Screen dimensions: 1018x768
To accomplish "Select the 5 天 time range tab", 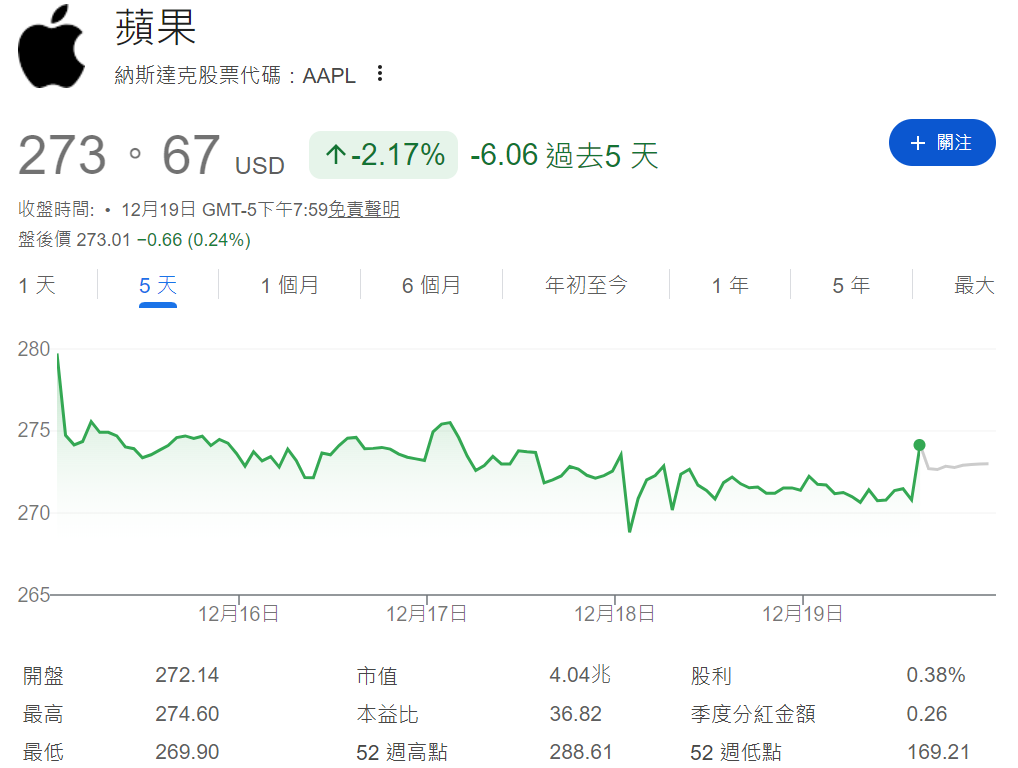I will pos(158,285).
